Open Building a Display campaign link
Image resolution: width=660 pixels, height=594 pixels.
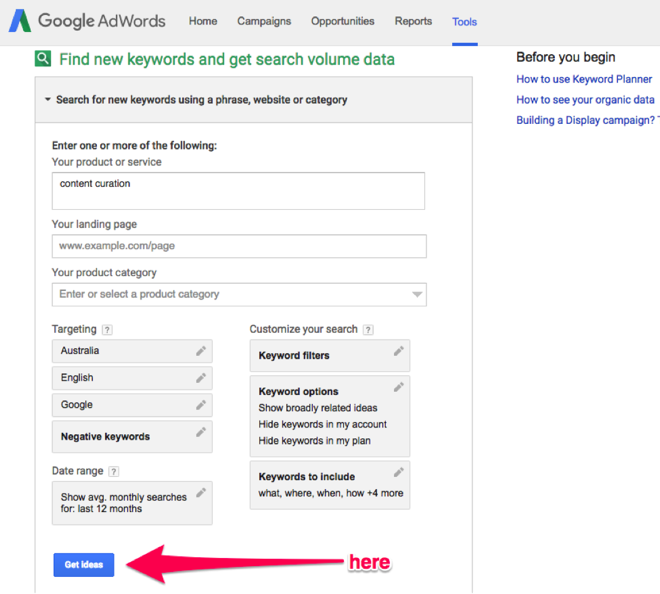(x=588, y=120)
